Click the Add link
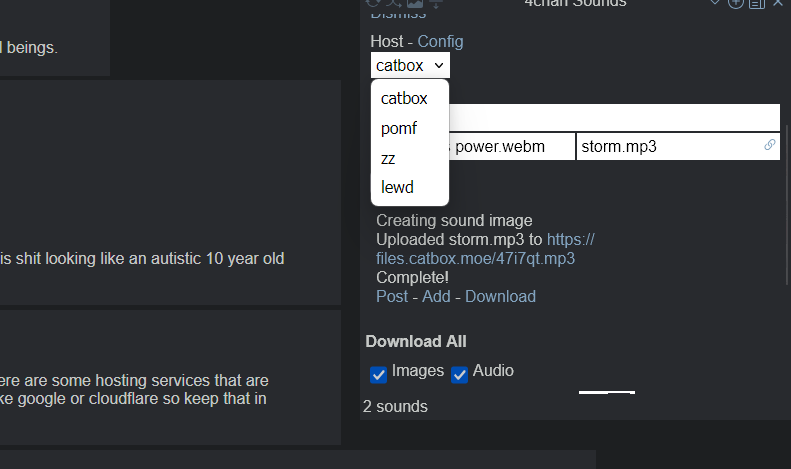791x469 pixels. (436, 297)
